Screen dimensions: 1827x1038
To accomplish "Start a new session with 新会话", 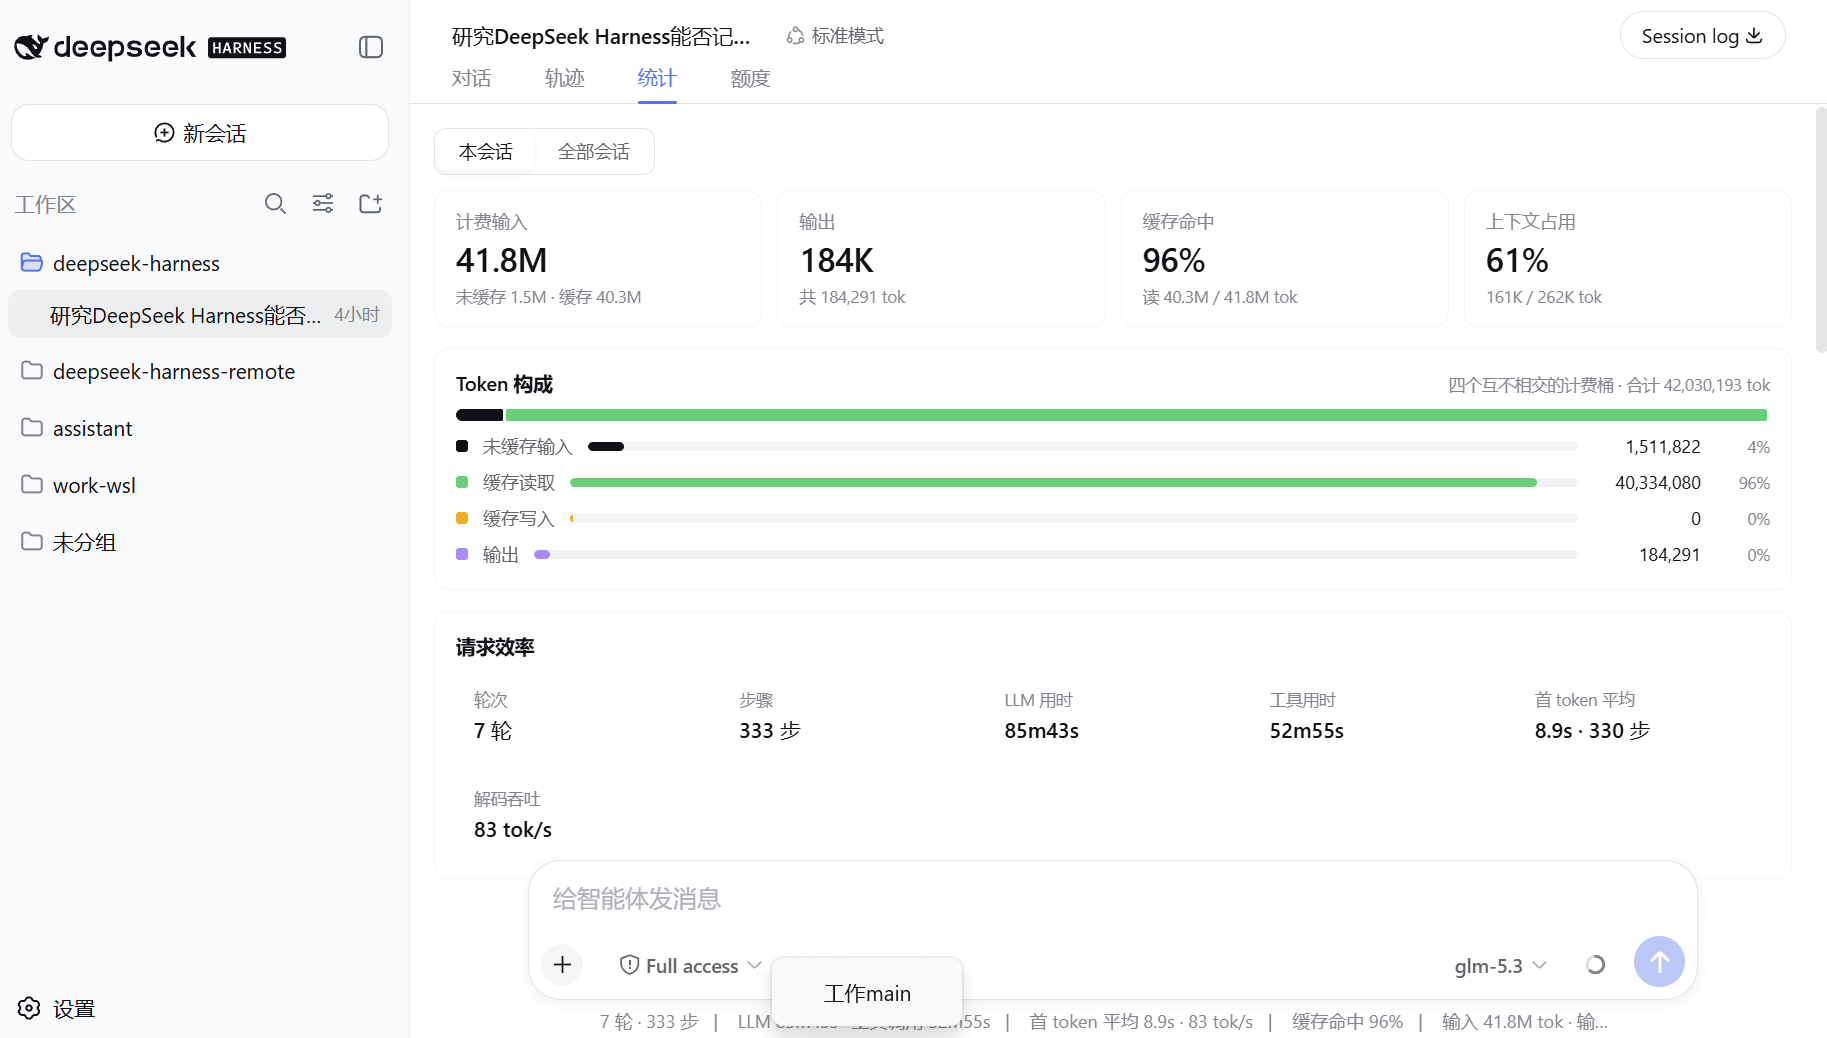I will click(x=200, y=133).
